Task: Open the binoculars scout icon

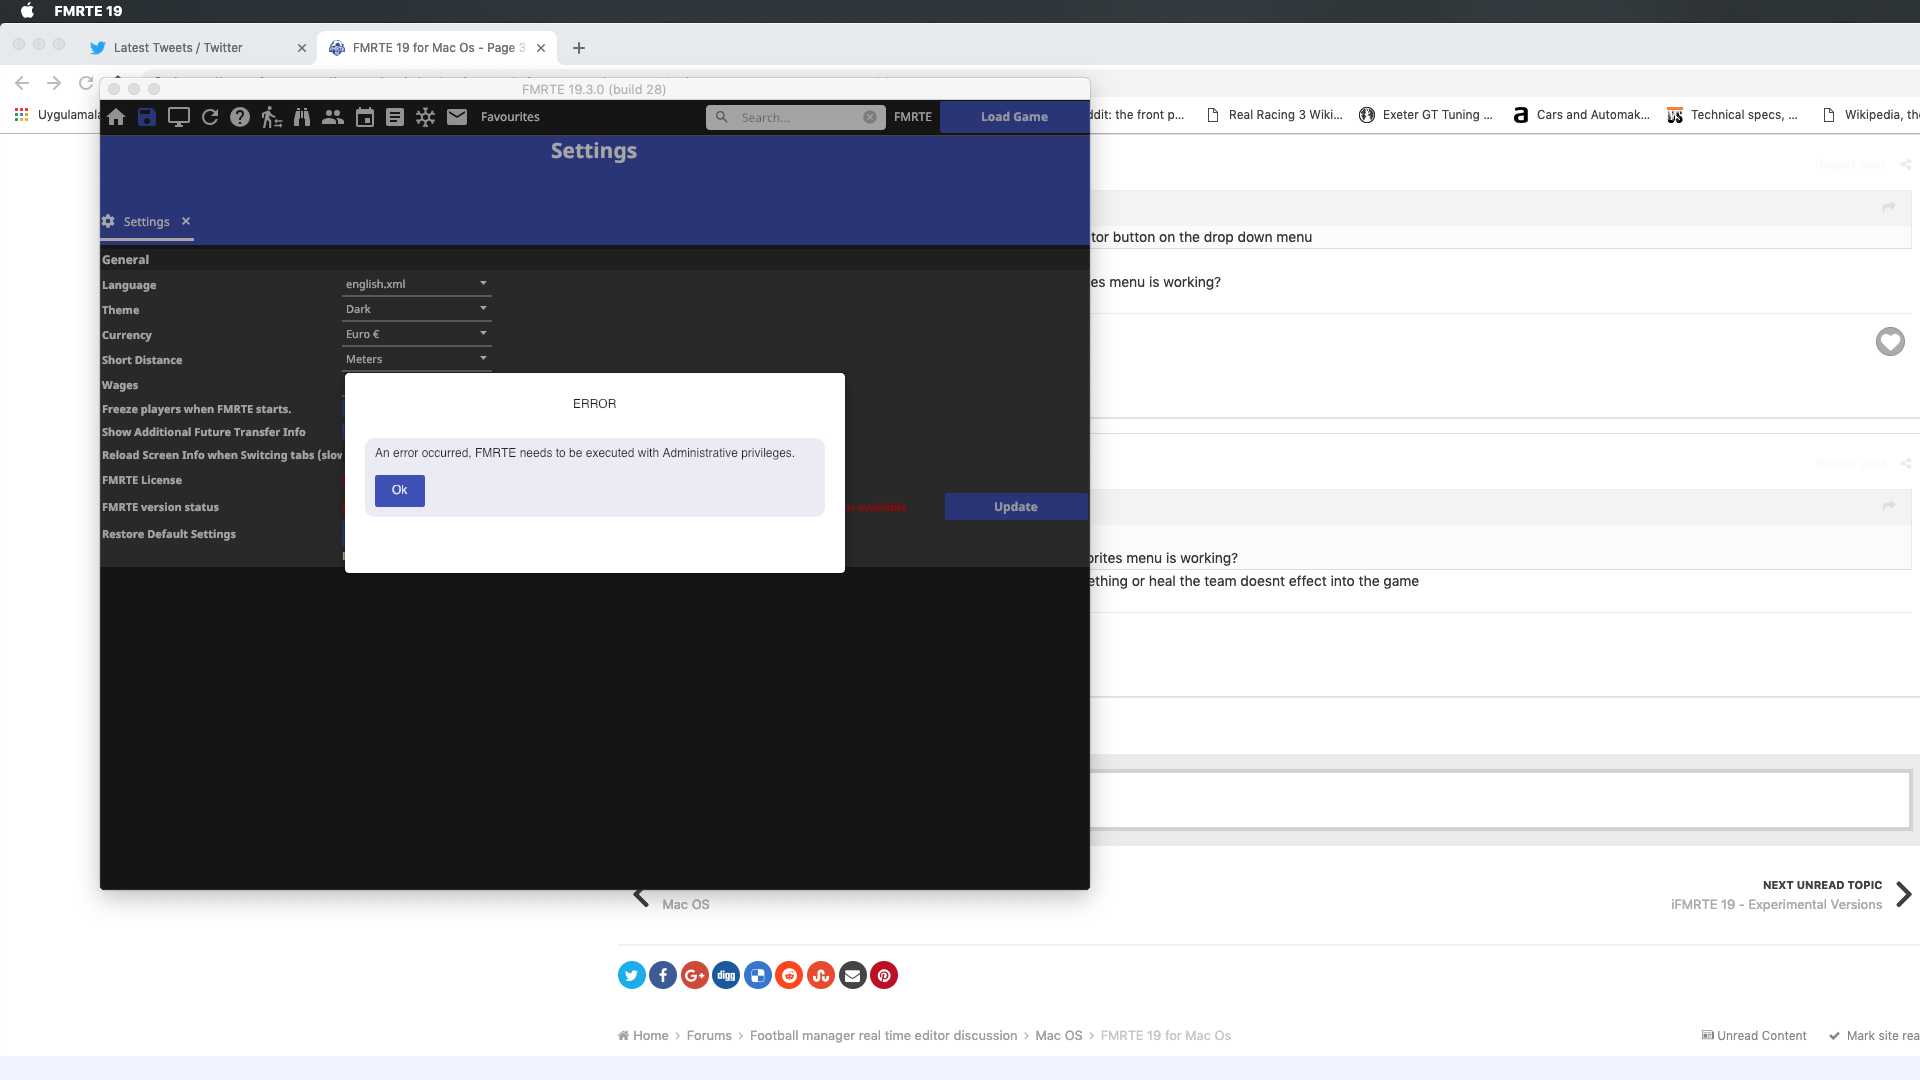Action: (x=302, y=117)
